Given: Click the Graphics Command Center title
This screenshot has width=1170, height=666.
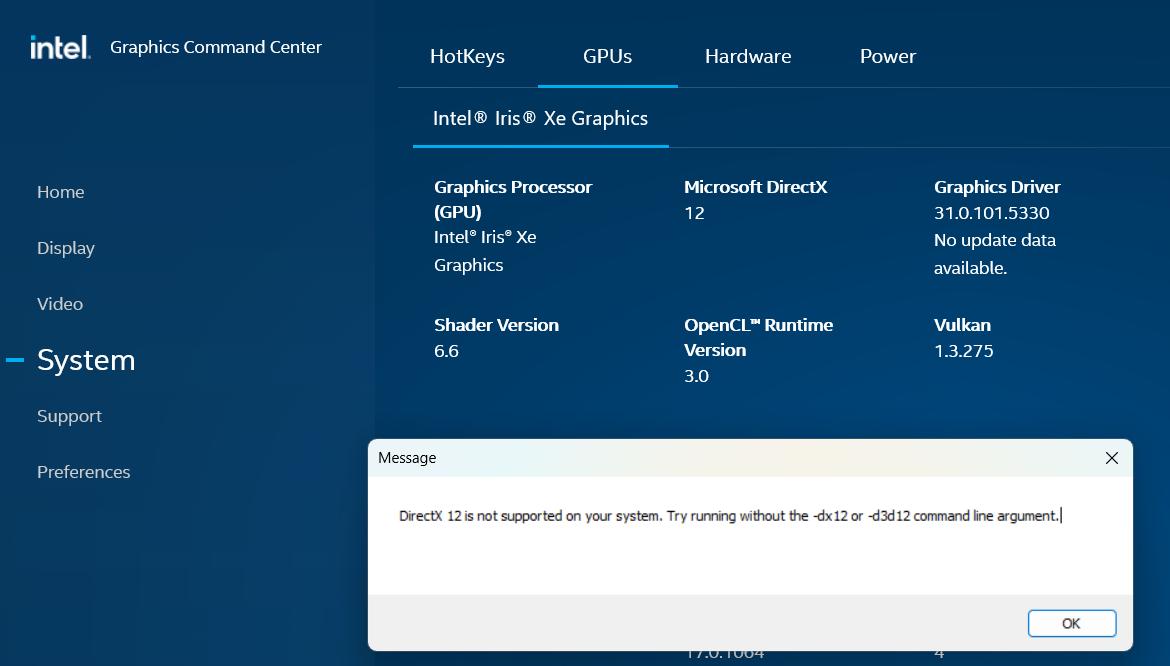Looking at the screenshot, I should tap(216, 47).
